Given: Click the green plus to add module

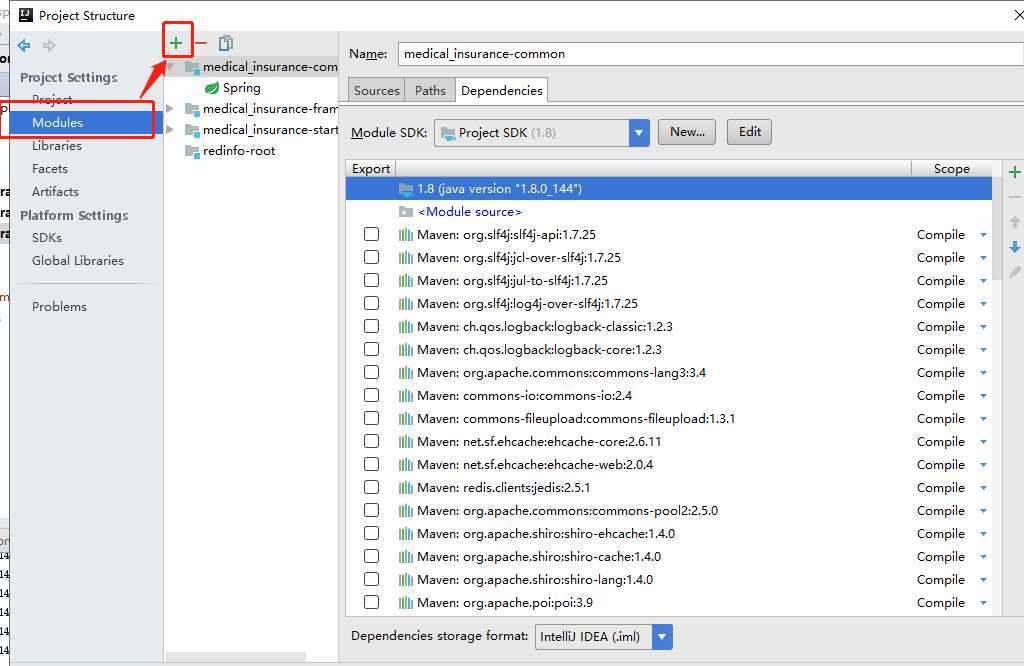Looking at the screenshot, I should pos(176,43).
